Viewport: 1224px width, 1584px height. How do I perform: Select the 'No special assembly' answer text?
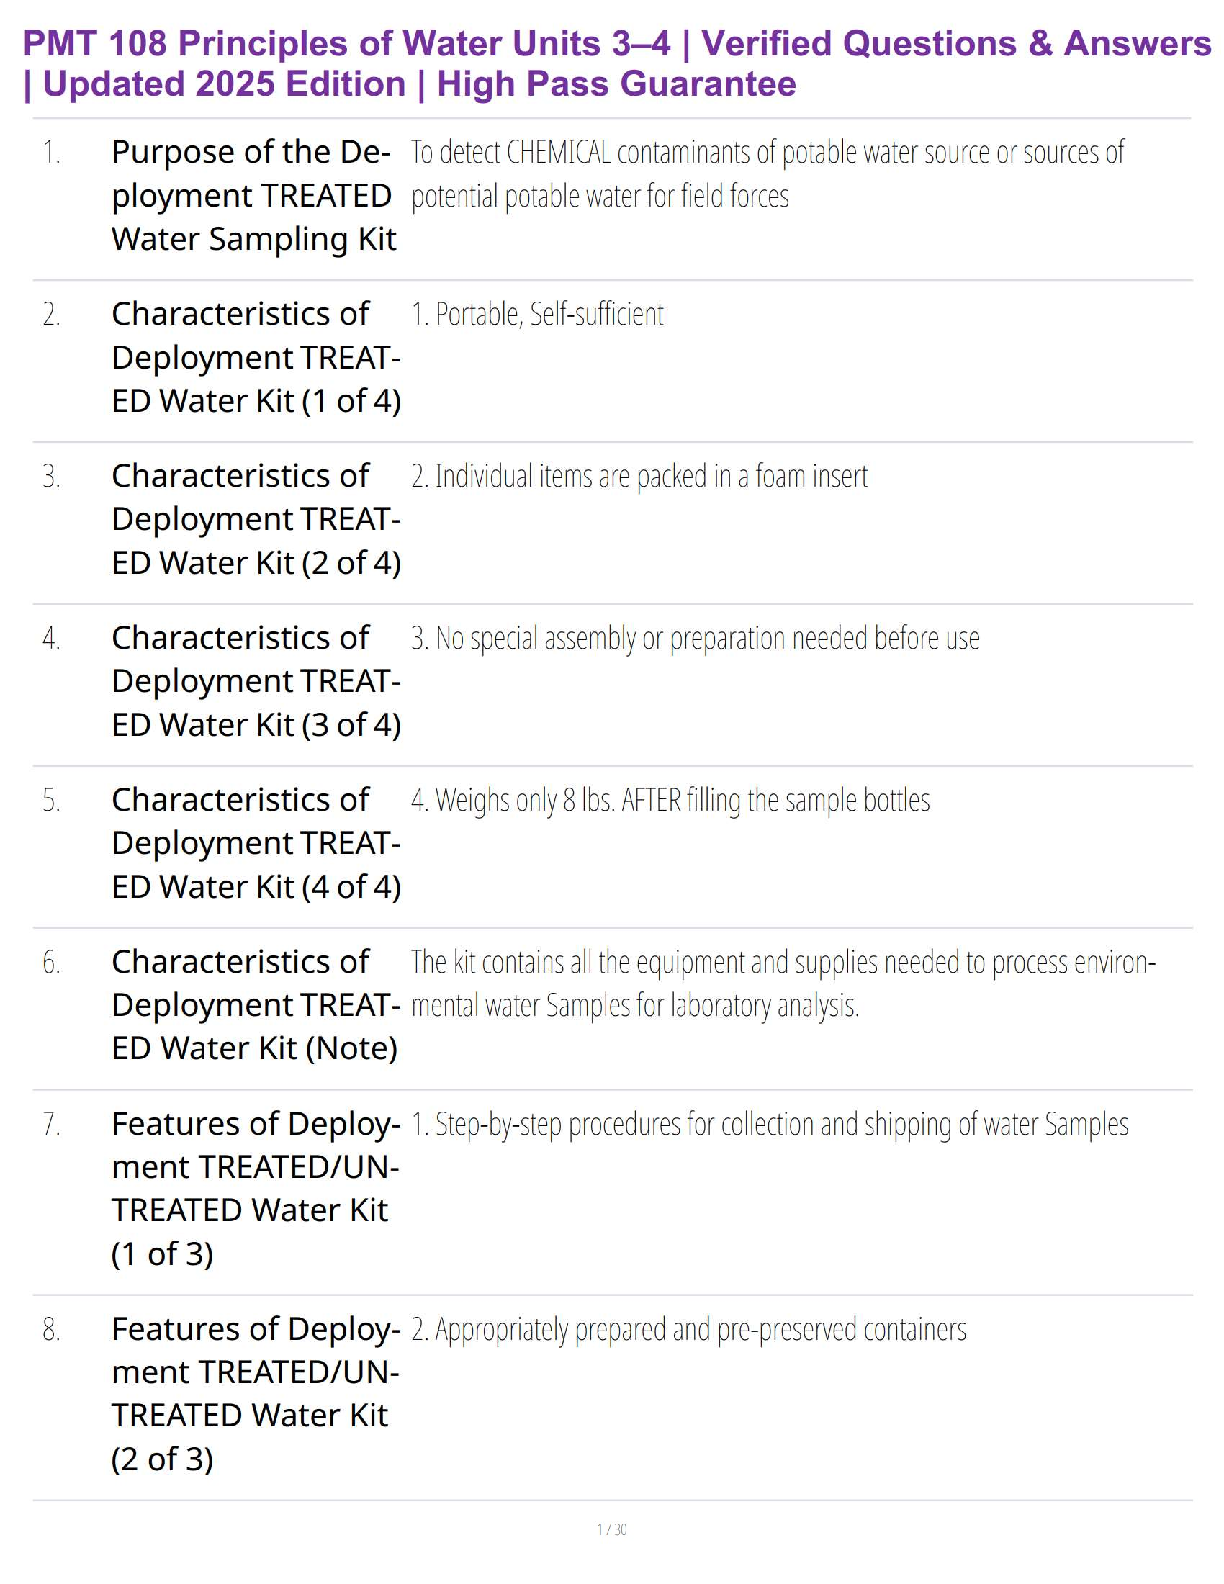696,638
